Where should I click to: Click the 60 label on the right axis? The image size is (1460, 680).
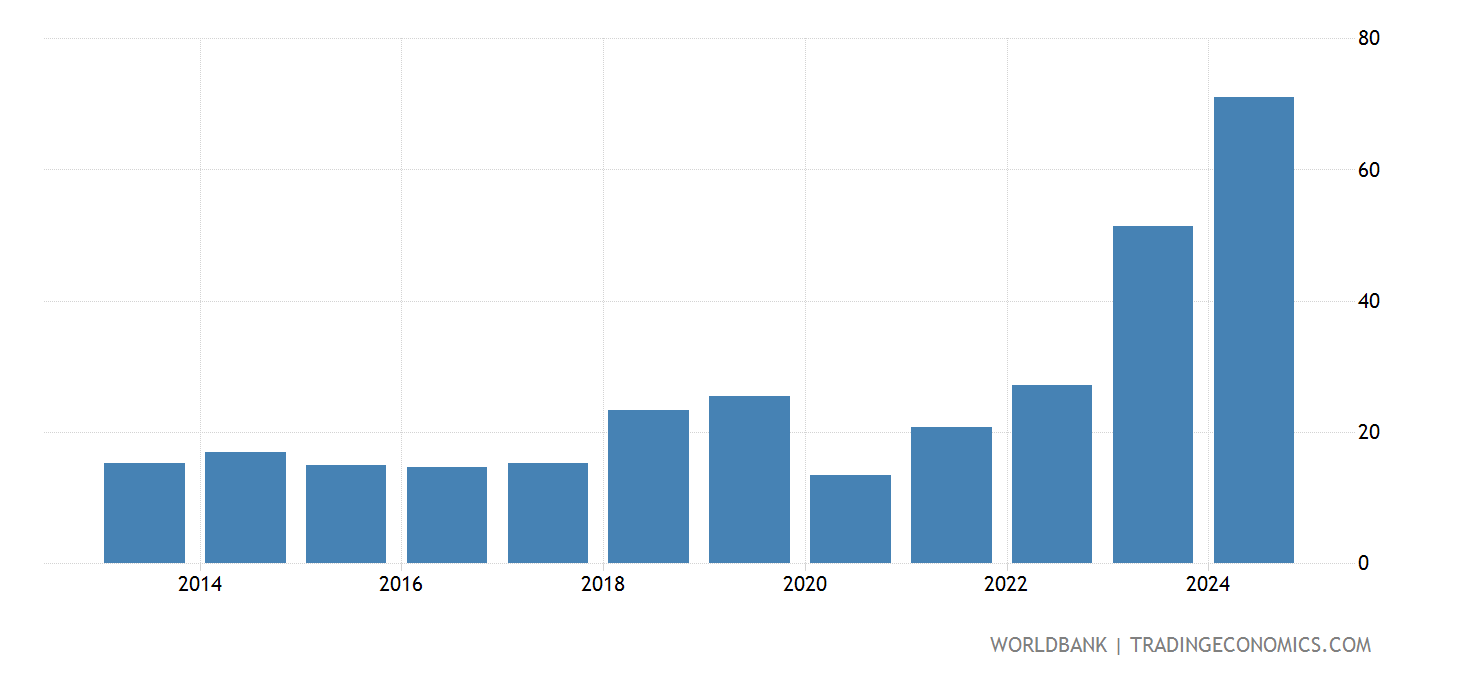pyautogui.click(x=1369, y=172)
